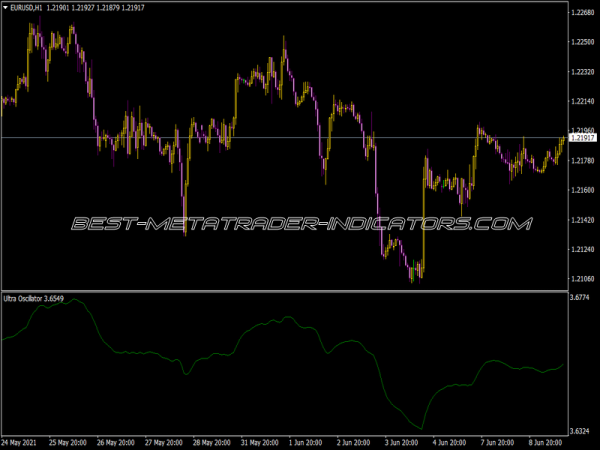The height and width of the screenshot is (450, 600).
Task: Click the 3.6774 oscillator scale value
Action: pyautogui.click(x=581, y=298)
